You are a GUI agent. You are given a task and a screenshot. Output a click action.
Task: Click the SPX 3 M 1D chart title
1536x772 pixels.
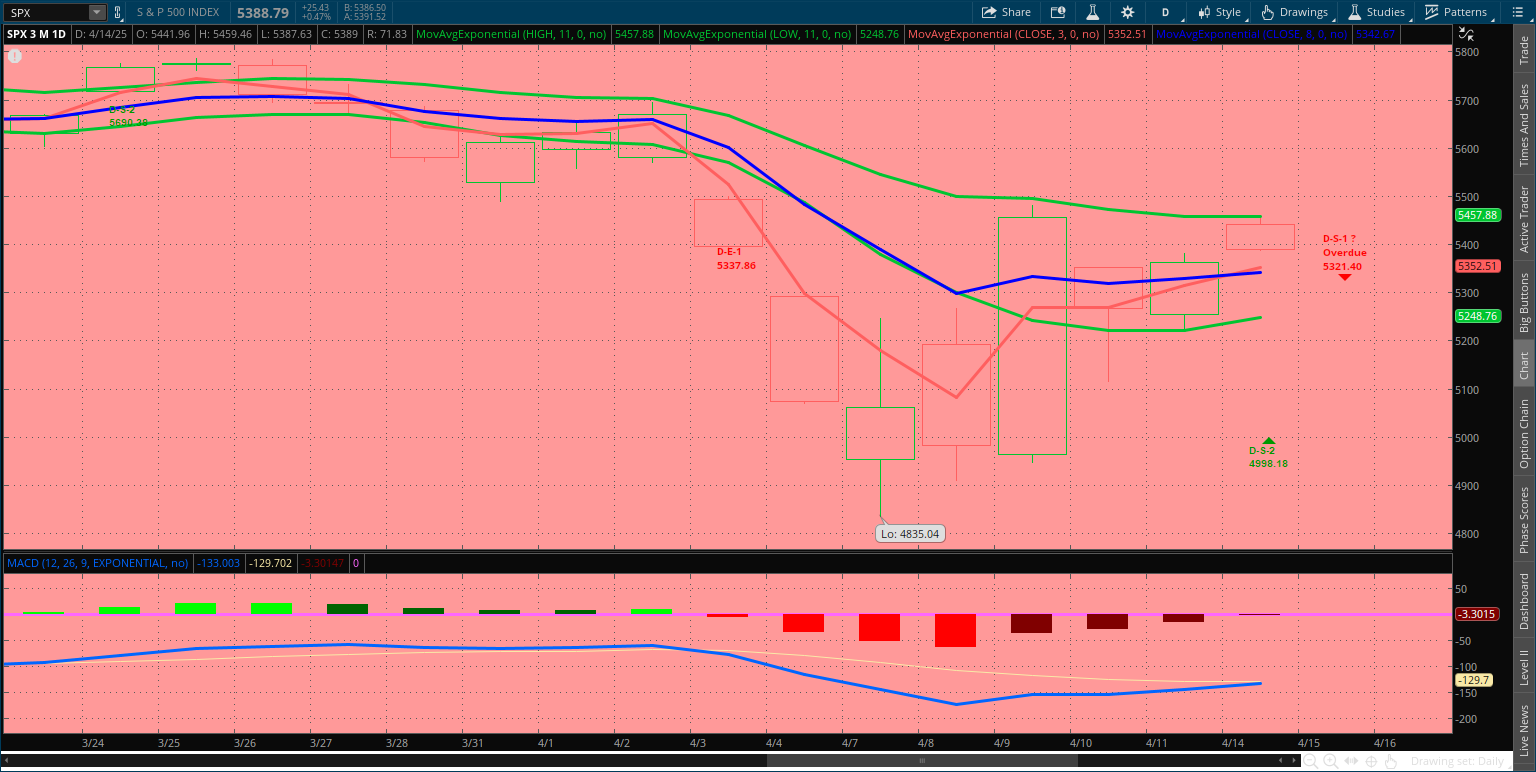tap(37, 34)
